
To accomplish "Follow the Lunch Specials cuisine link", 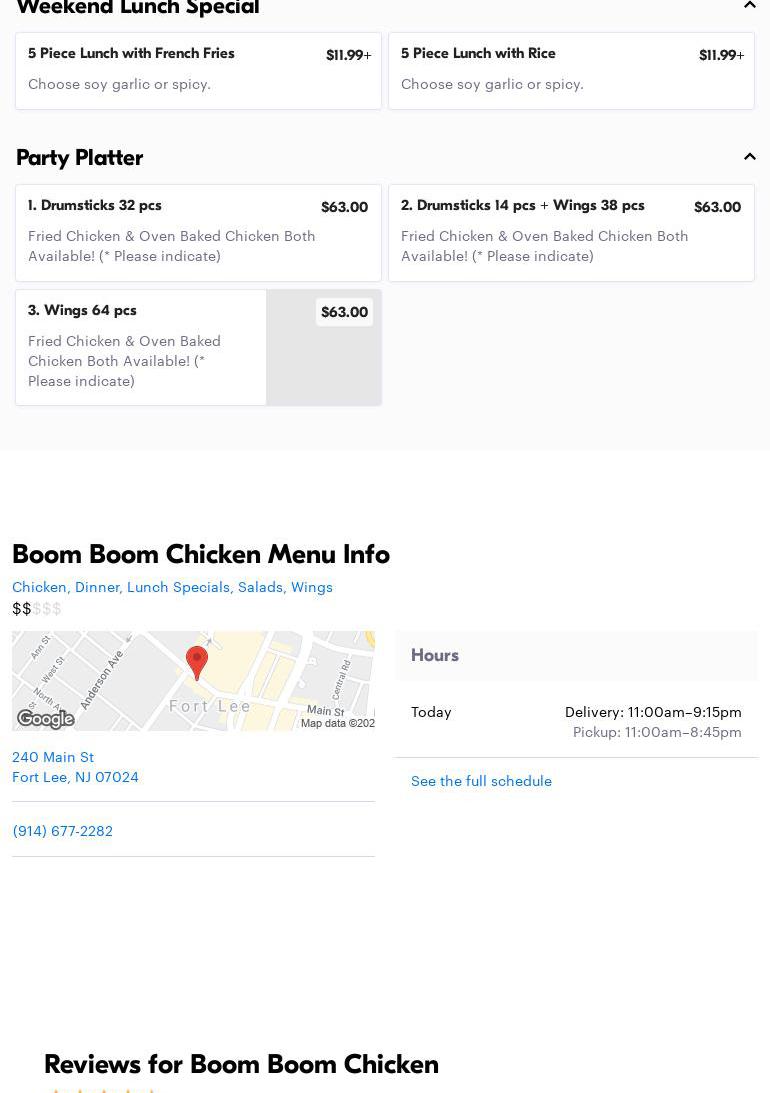I will pyautogui.click(x=179, y=587).
